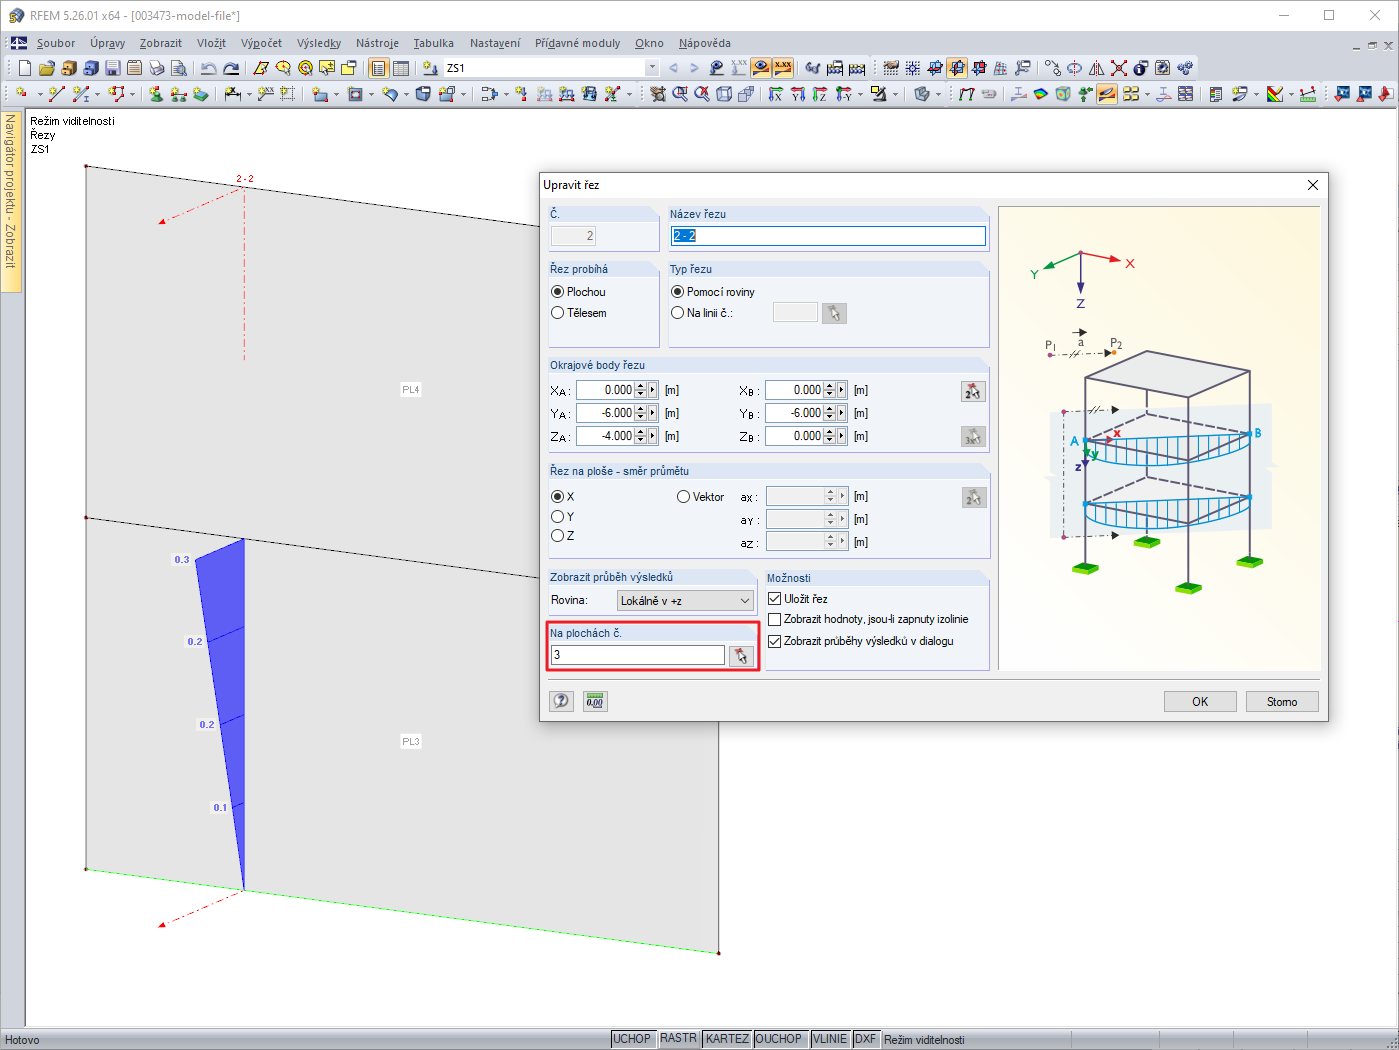This screenshot has width=1399, height=1050.
Task: Select the Na linii č. radio button
Action: (x=677, y=313)
